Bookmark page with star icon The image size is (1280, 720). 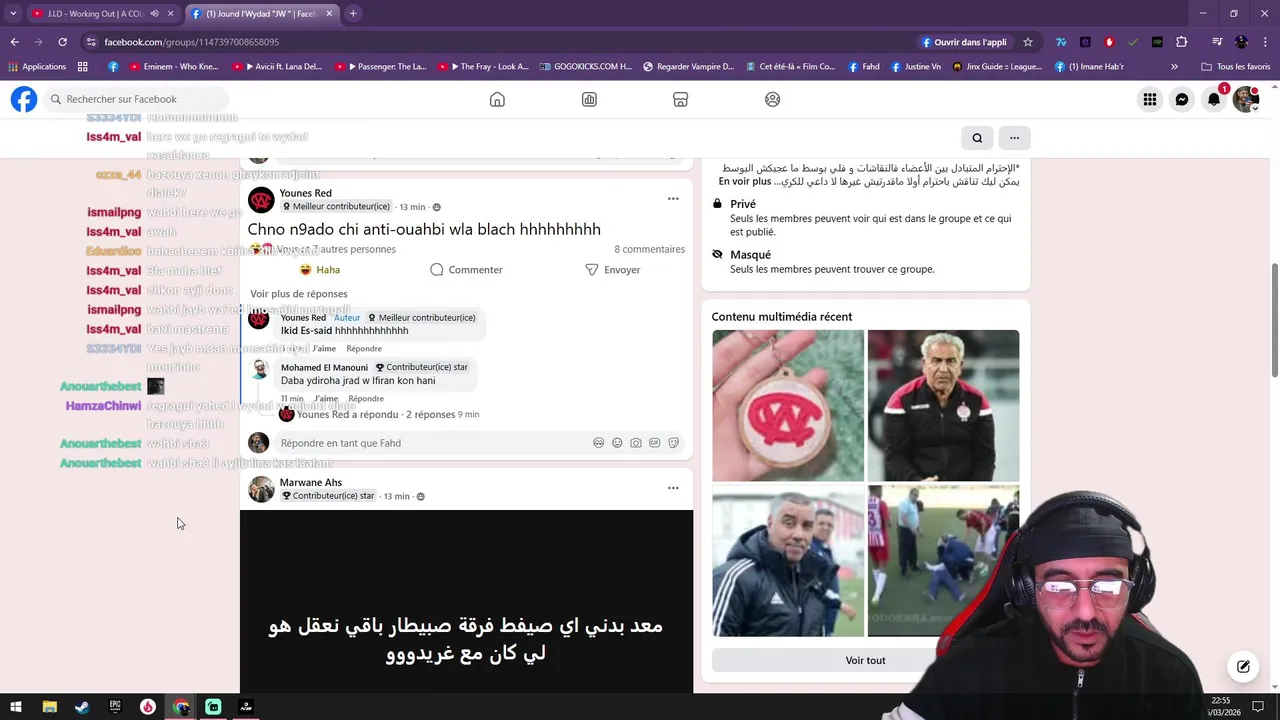(x=1027, y=42)
